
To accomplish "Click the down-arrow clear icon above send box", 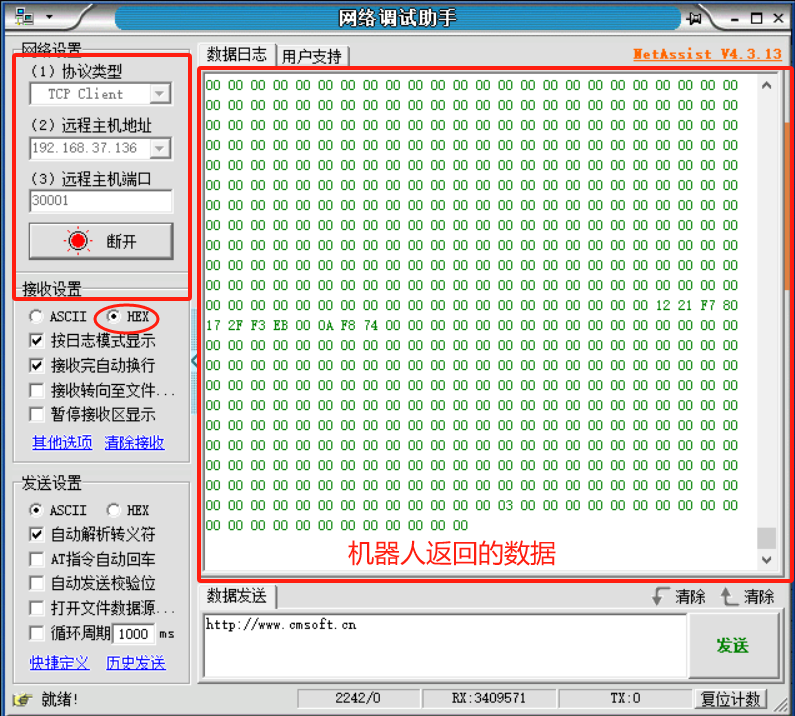I will click(x=660, y=596).
